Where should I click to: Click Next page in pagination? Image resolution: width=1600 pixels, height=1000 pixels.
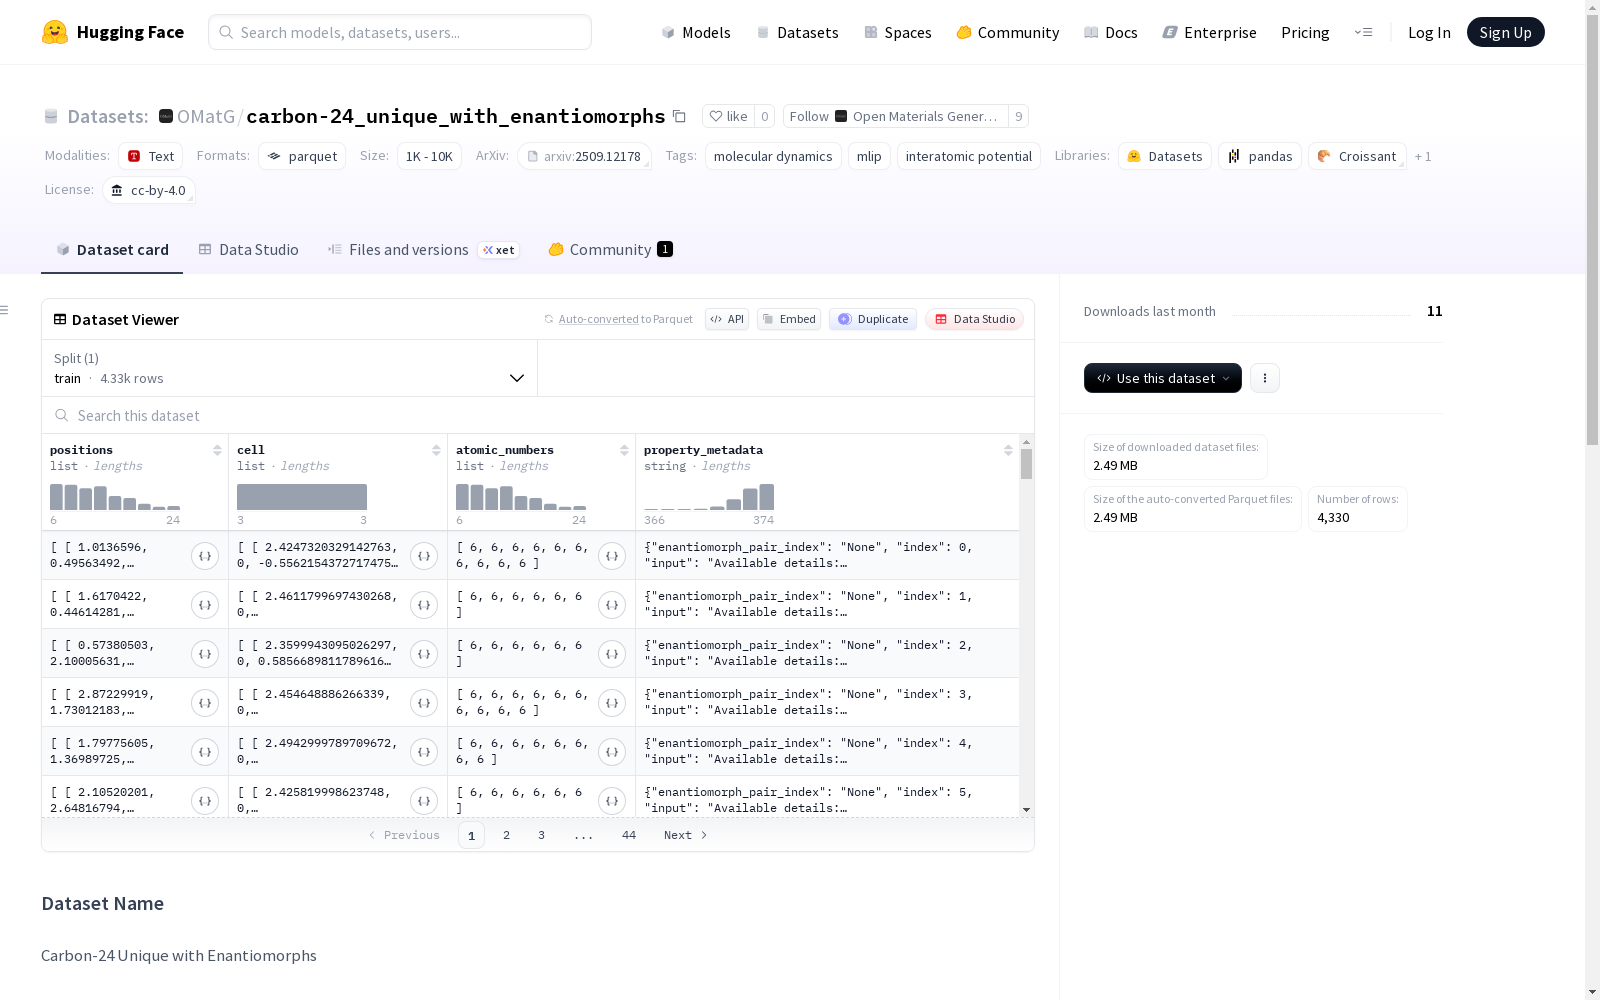(685, 835)
